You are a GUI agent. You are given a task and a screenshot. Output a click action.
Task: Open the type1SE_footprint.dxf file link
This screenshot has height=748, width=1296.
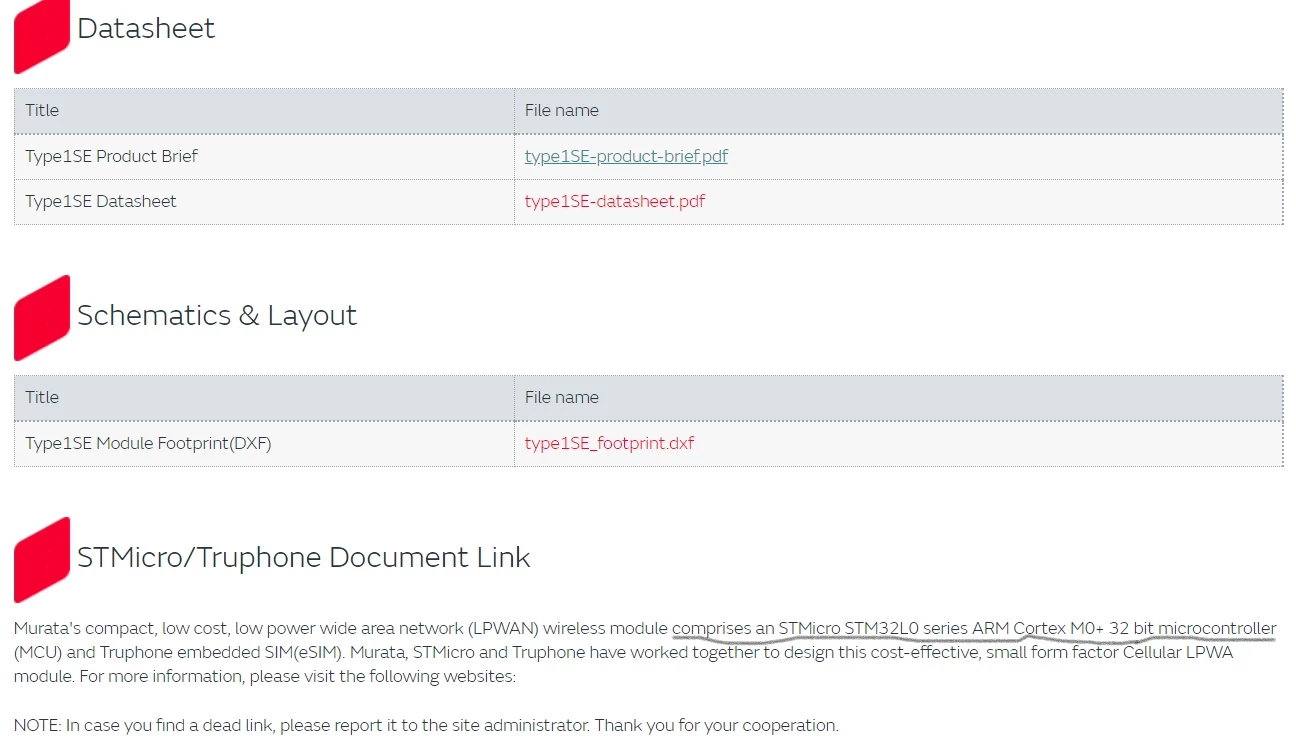(x=609, y=443)
